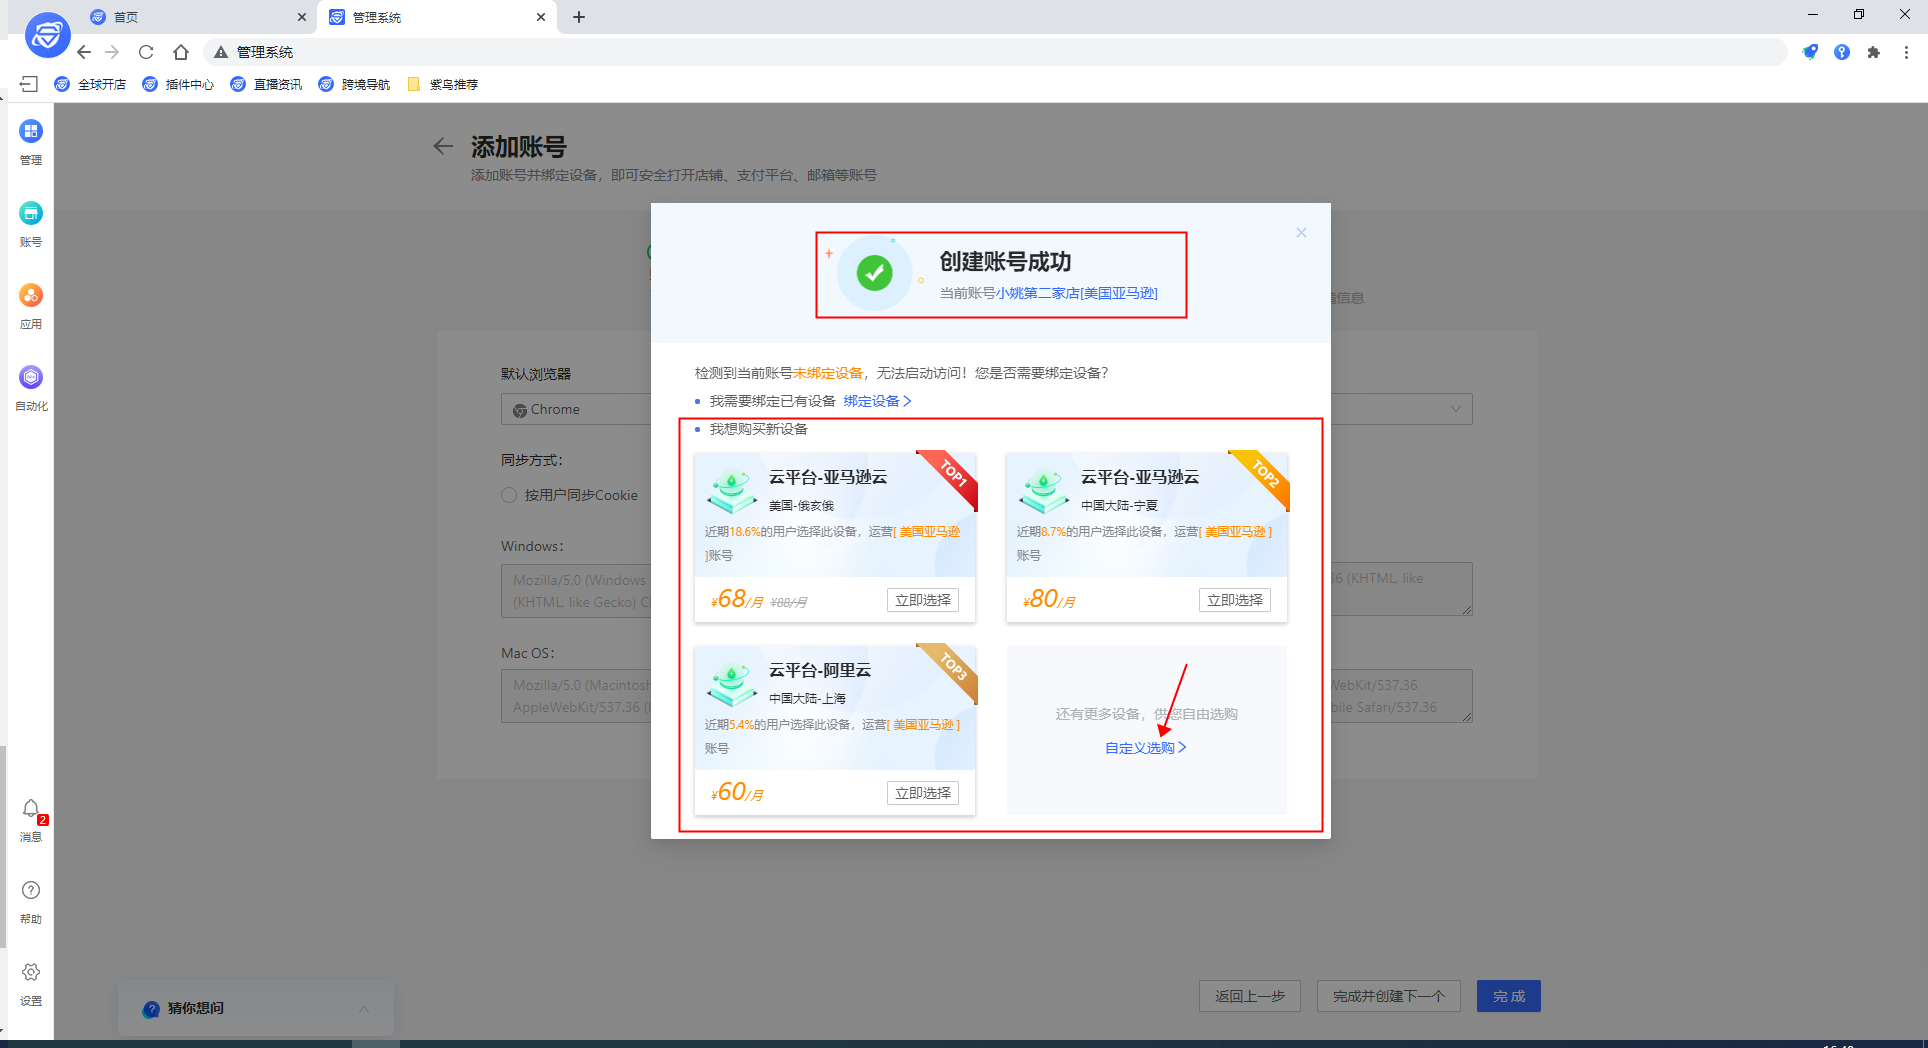Reload the page with the refresh icon
Image resolution: width=1928 pixels, height=1048 pixels.
coord(146,52)
